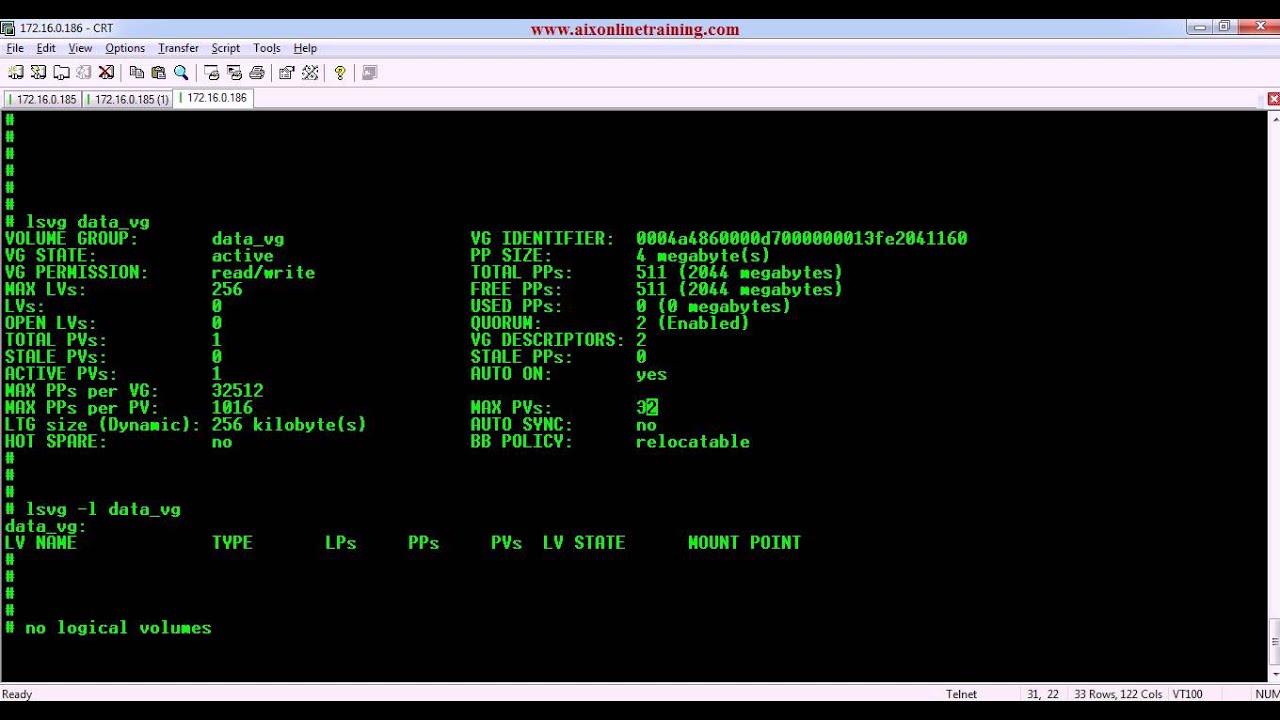Image resolution: width=1280 pixels, height=720 pixels.
Task: Open the File menu
Action: coord(15,48)
